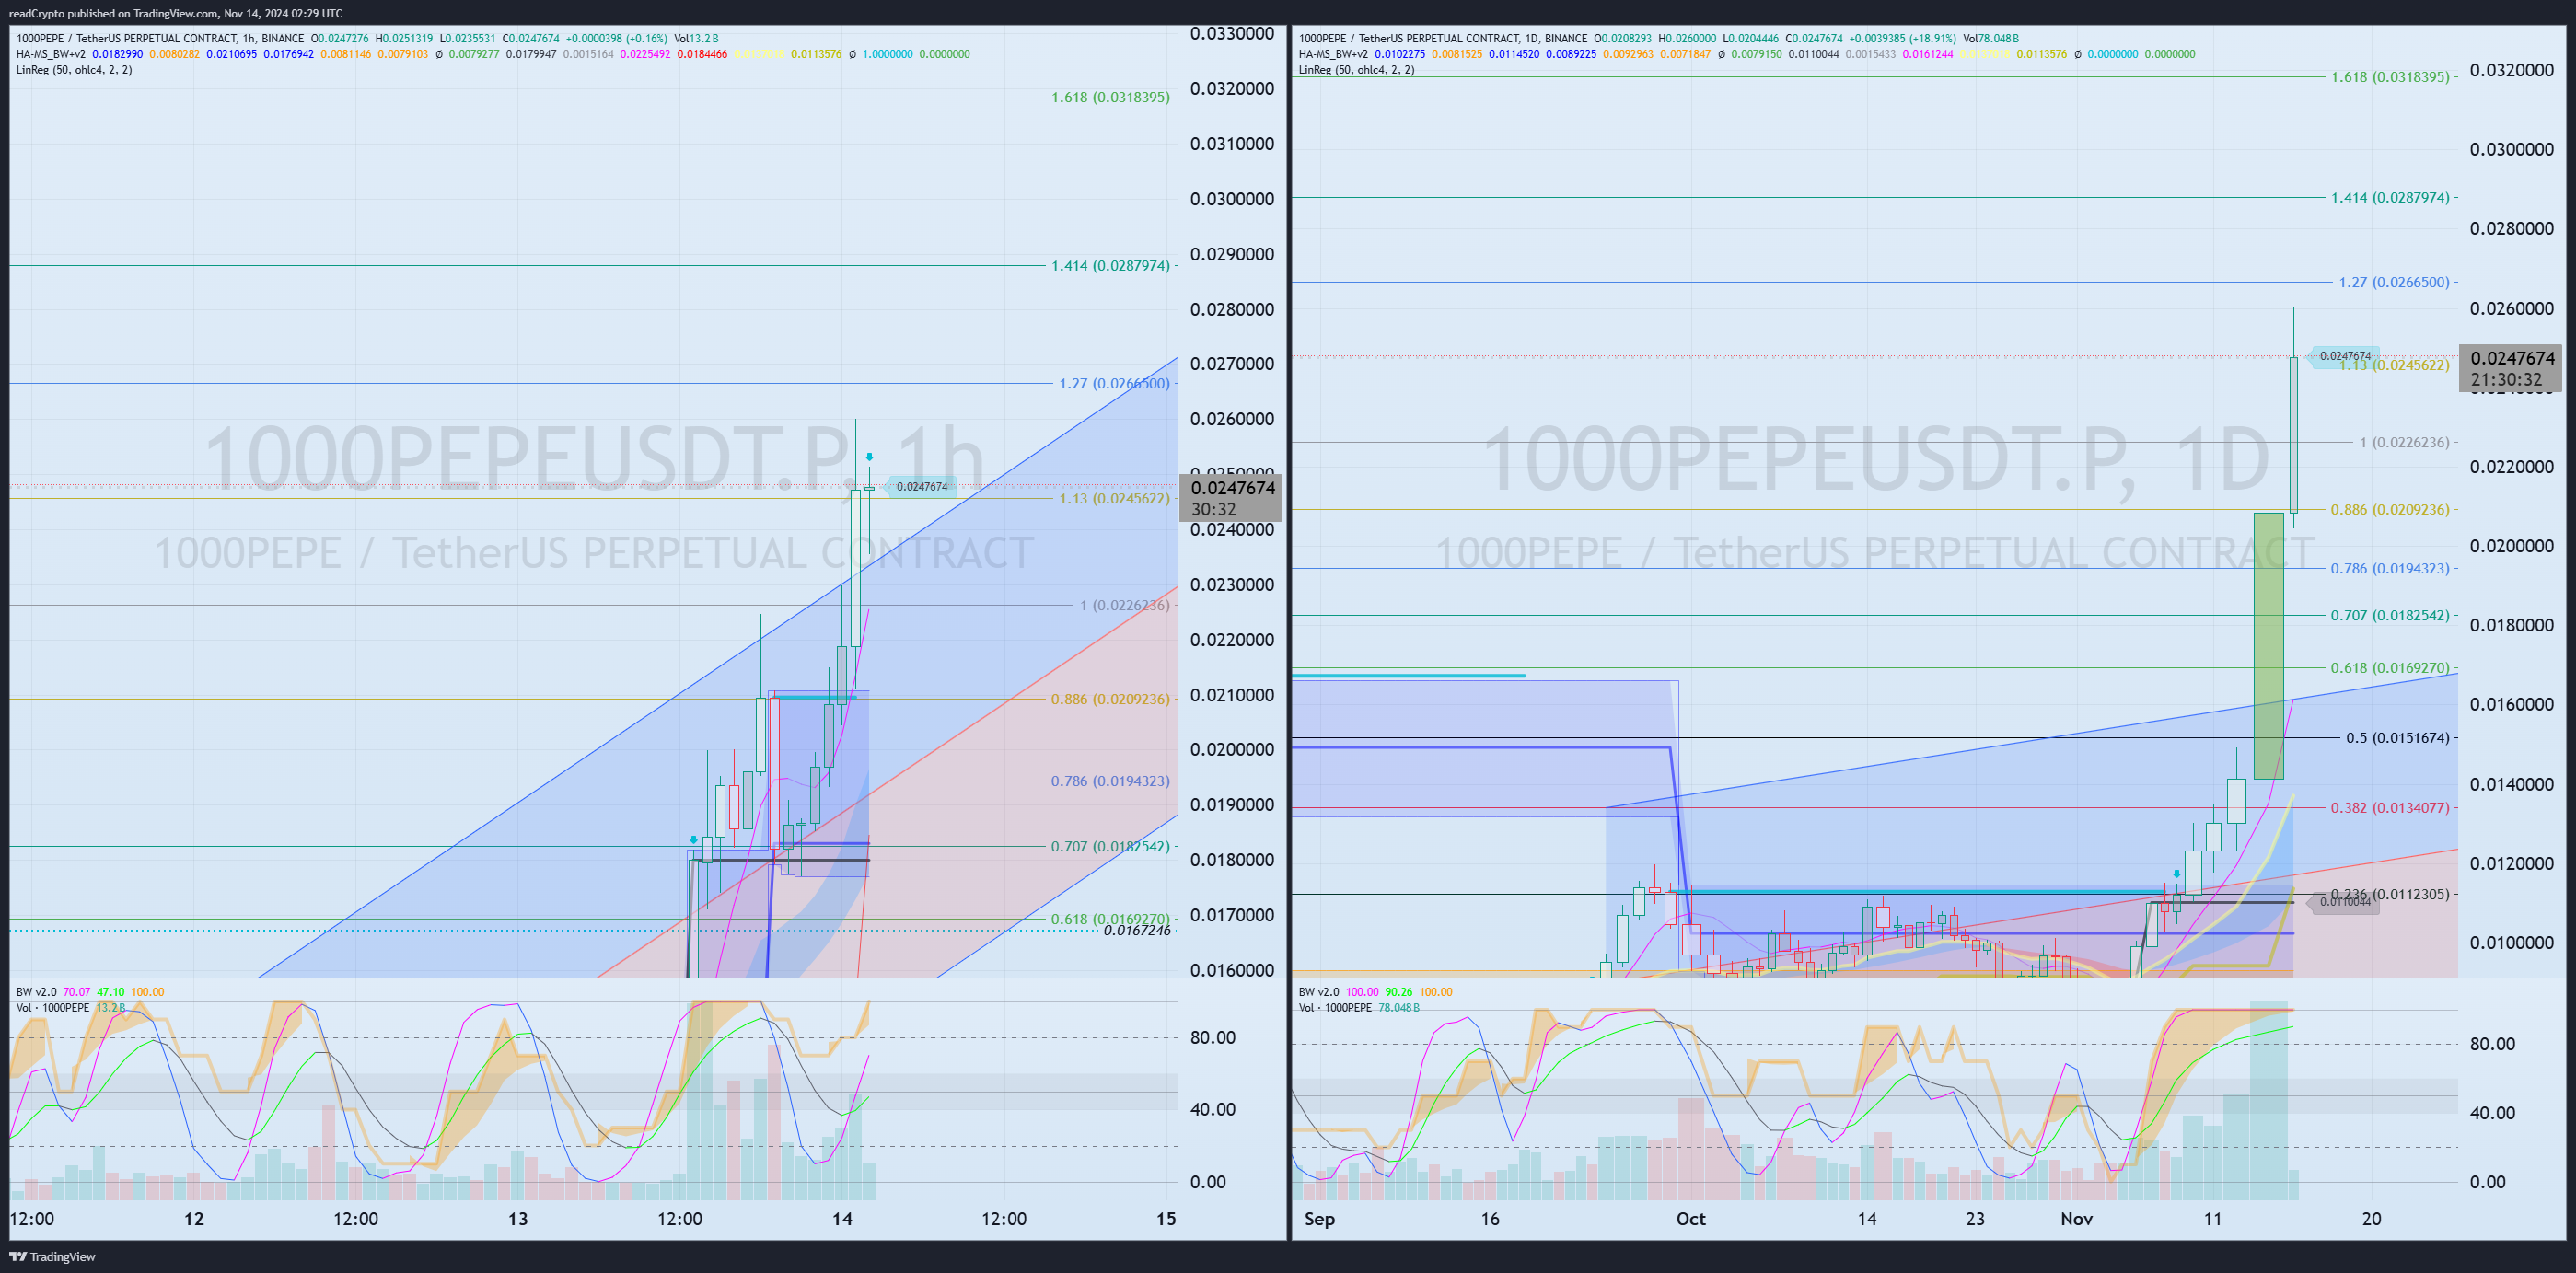Click the 0.382 (0.0134077) Fibonacci label on the 1D chart
The width and height of the screenshot is (2576, 1273).
click(2390, 807)
